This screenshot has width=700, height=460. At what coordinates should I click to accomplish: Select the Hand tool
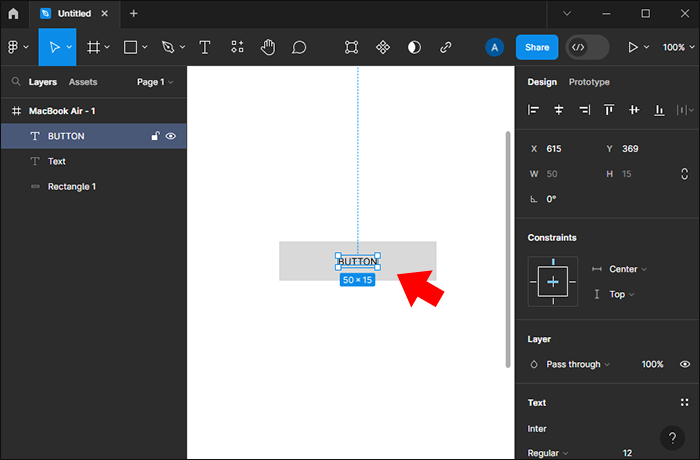click(268, 47)
